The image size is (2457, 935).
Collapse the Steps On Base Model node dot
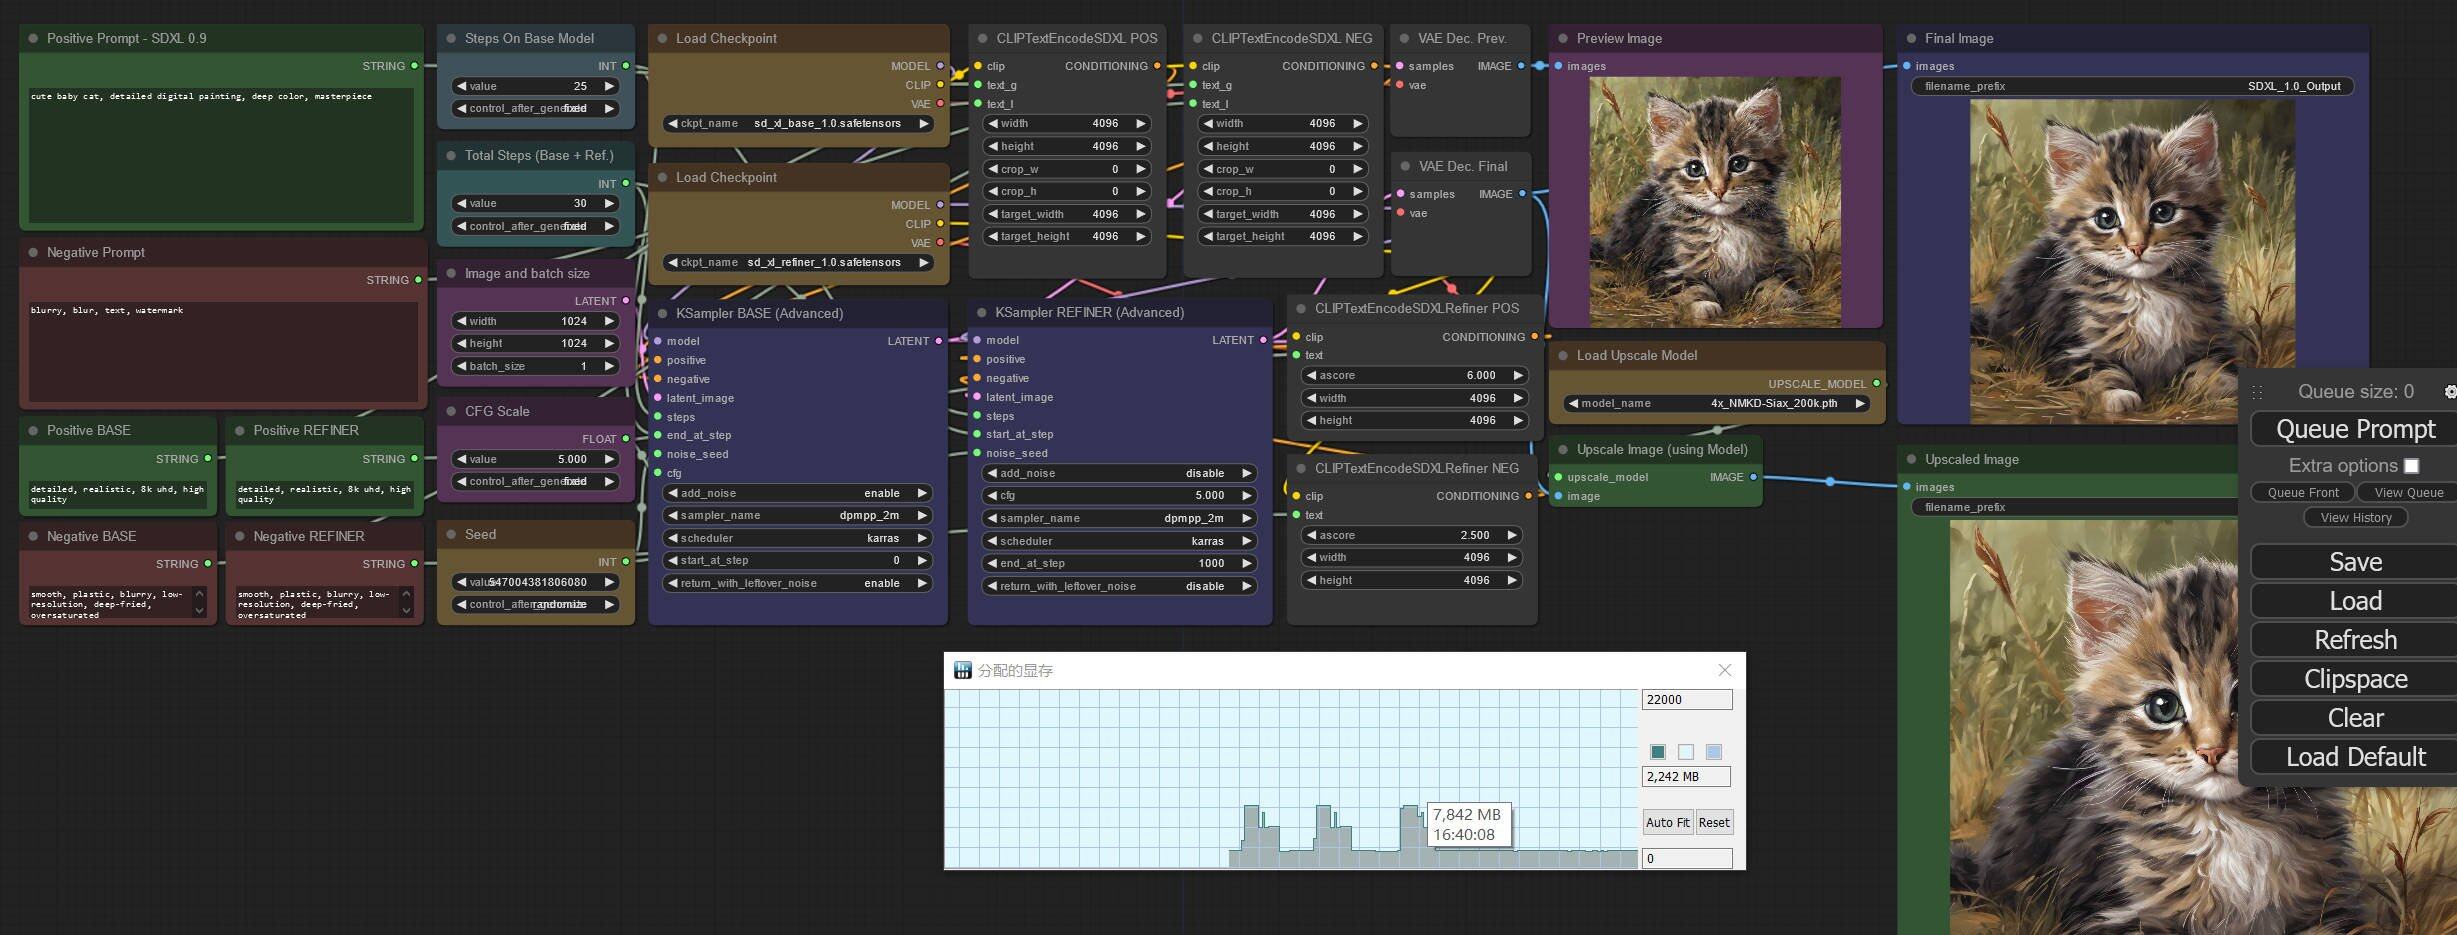[x=451, y=38]
